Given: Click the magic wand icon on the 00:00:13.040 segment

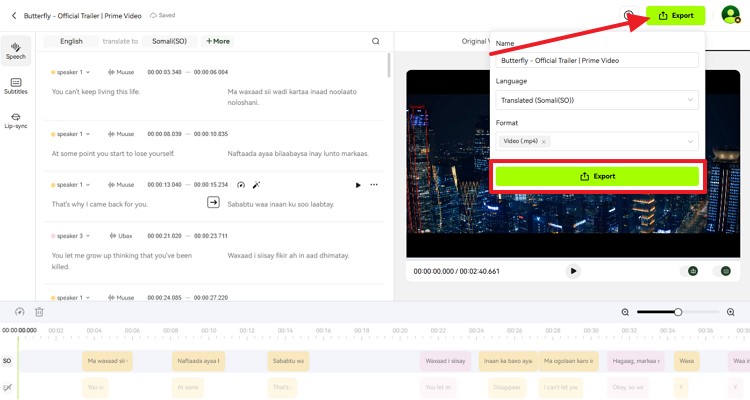Looking at the screenshot, I should pyautogui.click(x=256, y=185).
